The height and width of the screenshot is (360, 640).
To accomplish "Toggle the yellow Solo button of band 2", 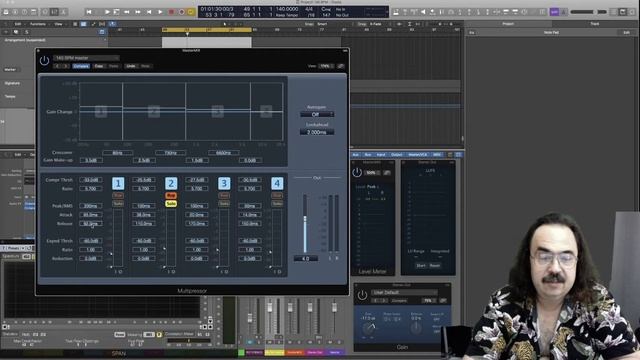I will (x=171, y=203).
